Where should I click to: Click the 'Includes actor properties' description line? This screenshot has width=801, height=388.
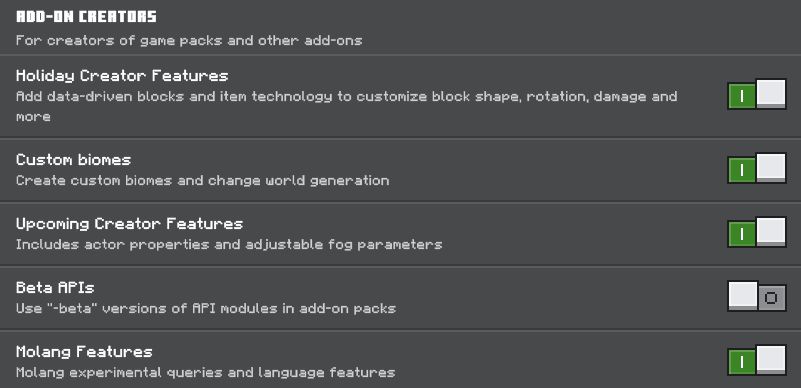(x=229, y=245)
